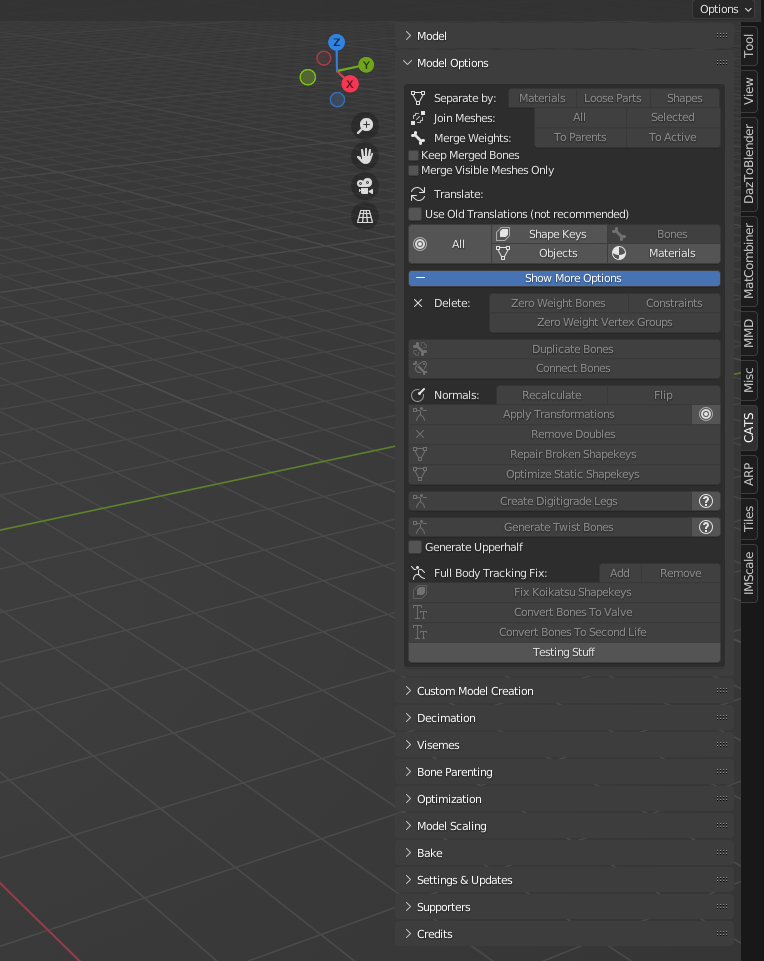Enable Keep Merged Bones checkbox
The height and width of the screenshot is (961, 764).
(x=414, y=155)
